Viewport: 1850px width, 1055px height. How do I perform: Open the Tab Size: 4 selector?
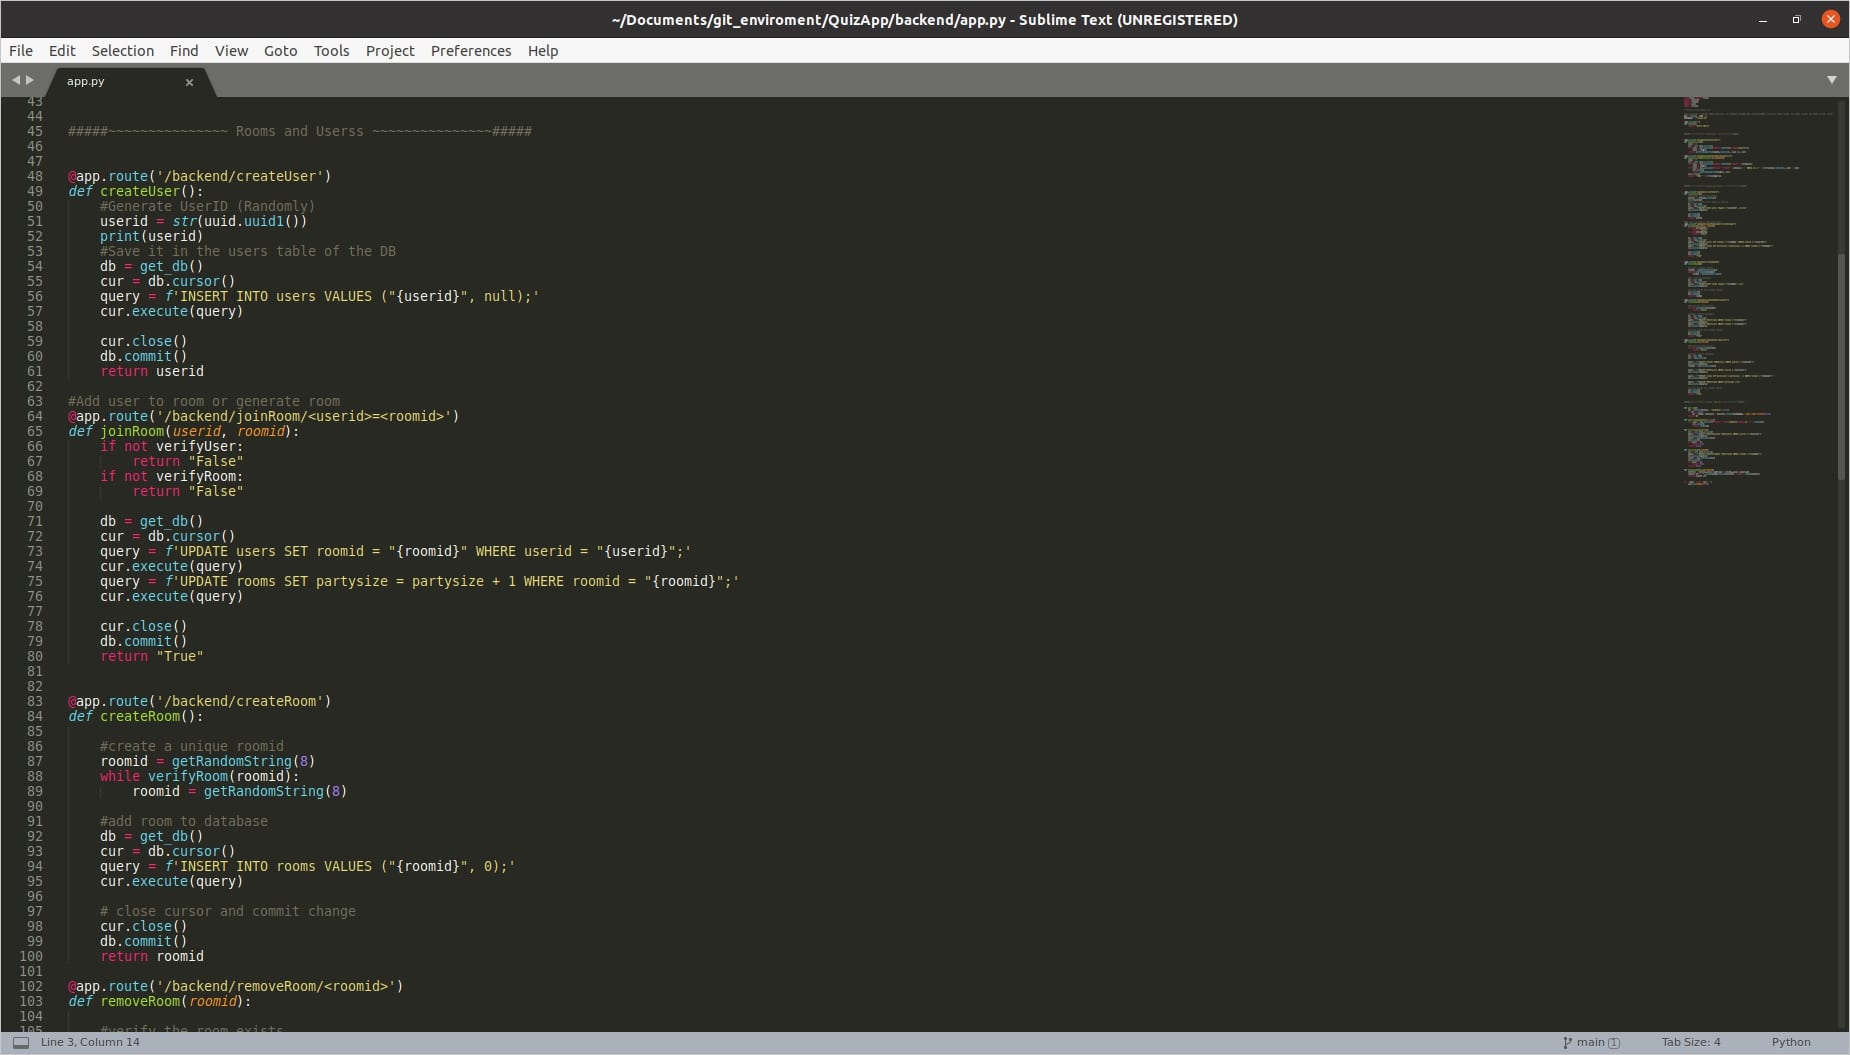pos(1691,1042)
